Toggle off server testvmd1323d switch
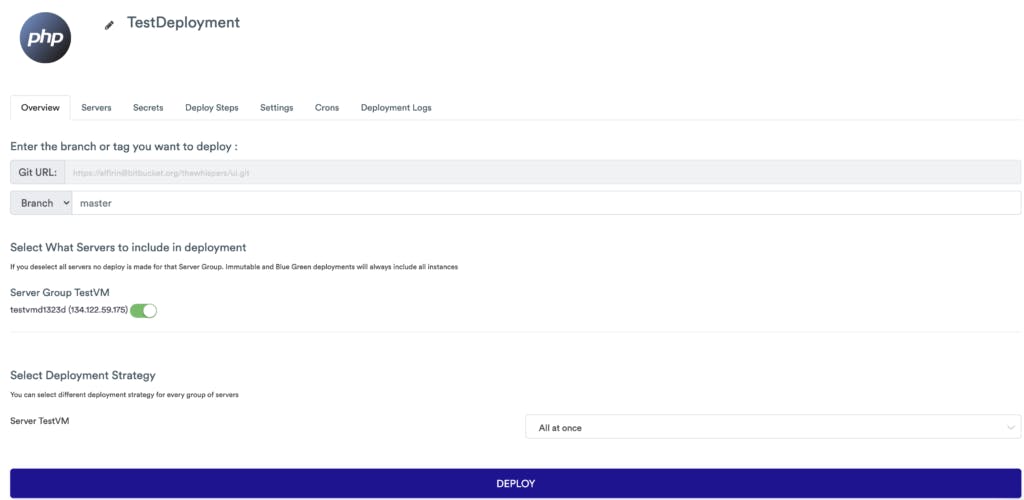The width and height of the screenshot is (1024, 500). [x=144, y=311]
